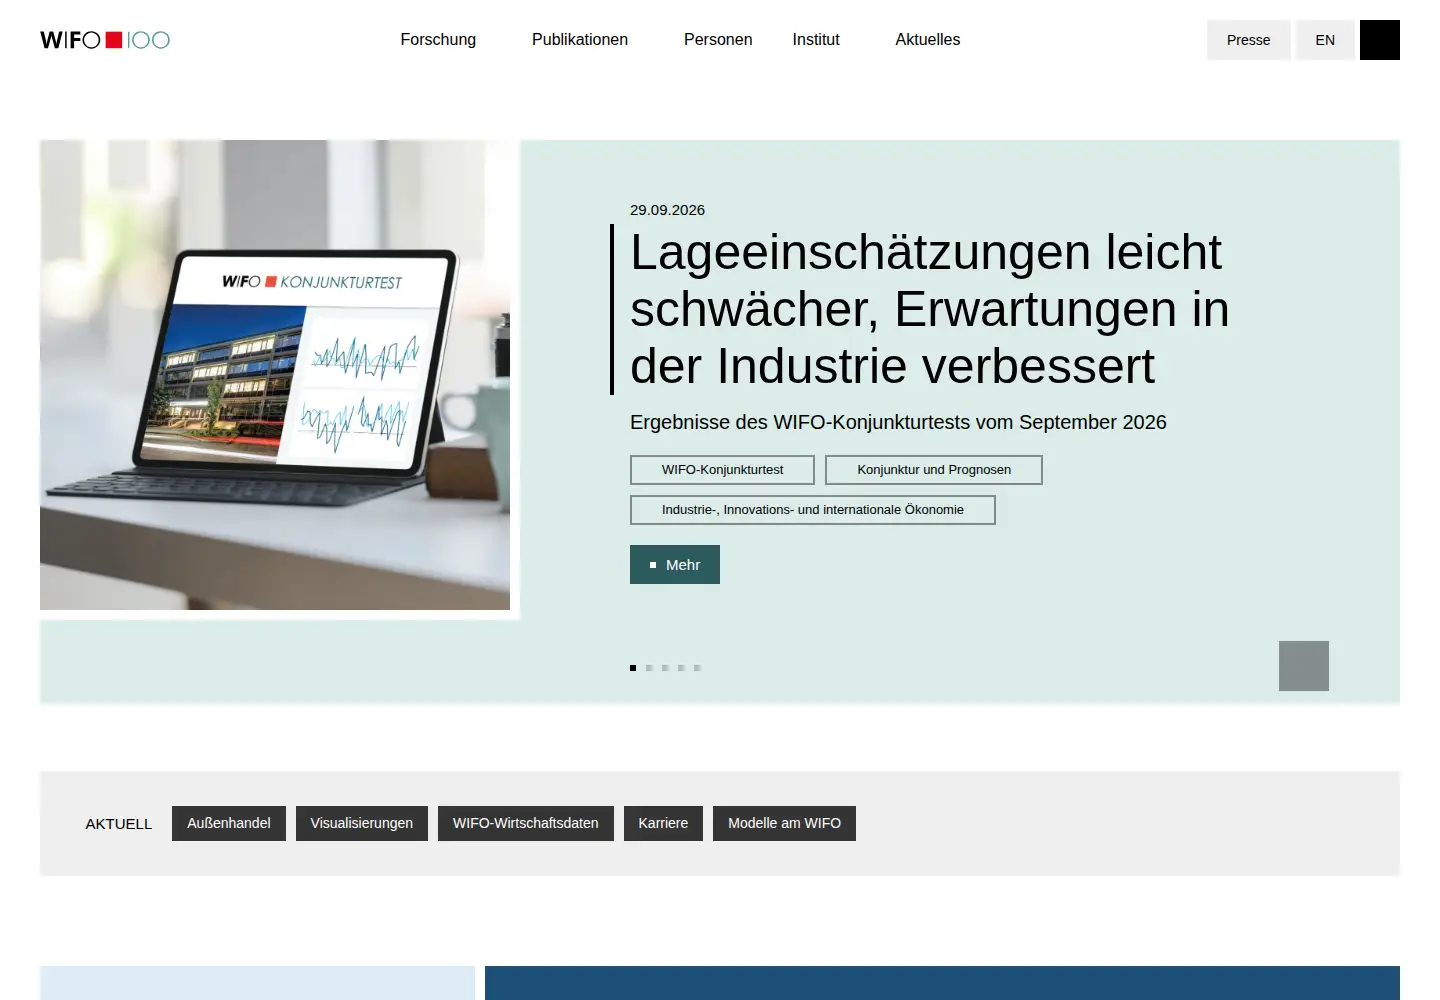Go to the fourth carousel slide dot
Screen dimensions: 1440x1000
pos(681,668)
